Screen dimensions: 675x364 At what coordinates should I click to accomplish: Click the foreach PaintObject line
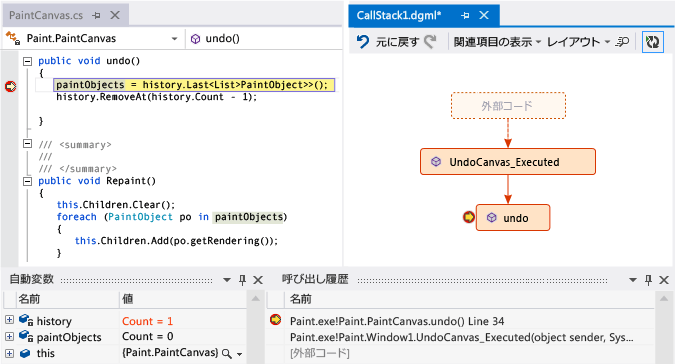pyautogui.click(x=172, y=217)
